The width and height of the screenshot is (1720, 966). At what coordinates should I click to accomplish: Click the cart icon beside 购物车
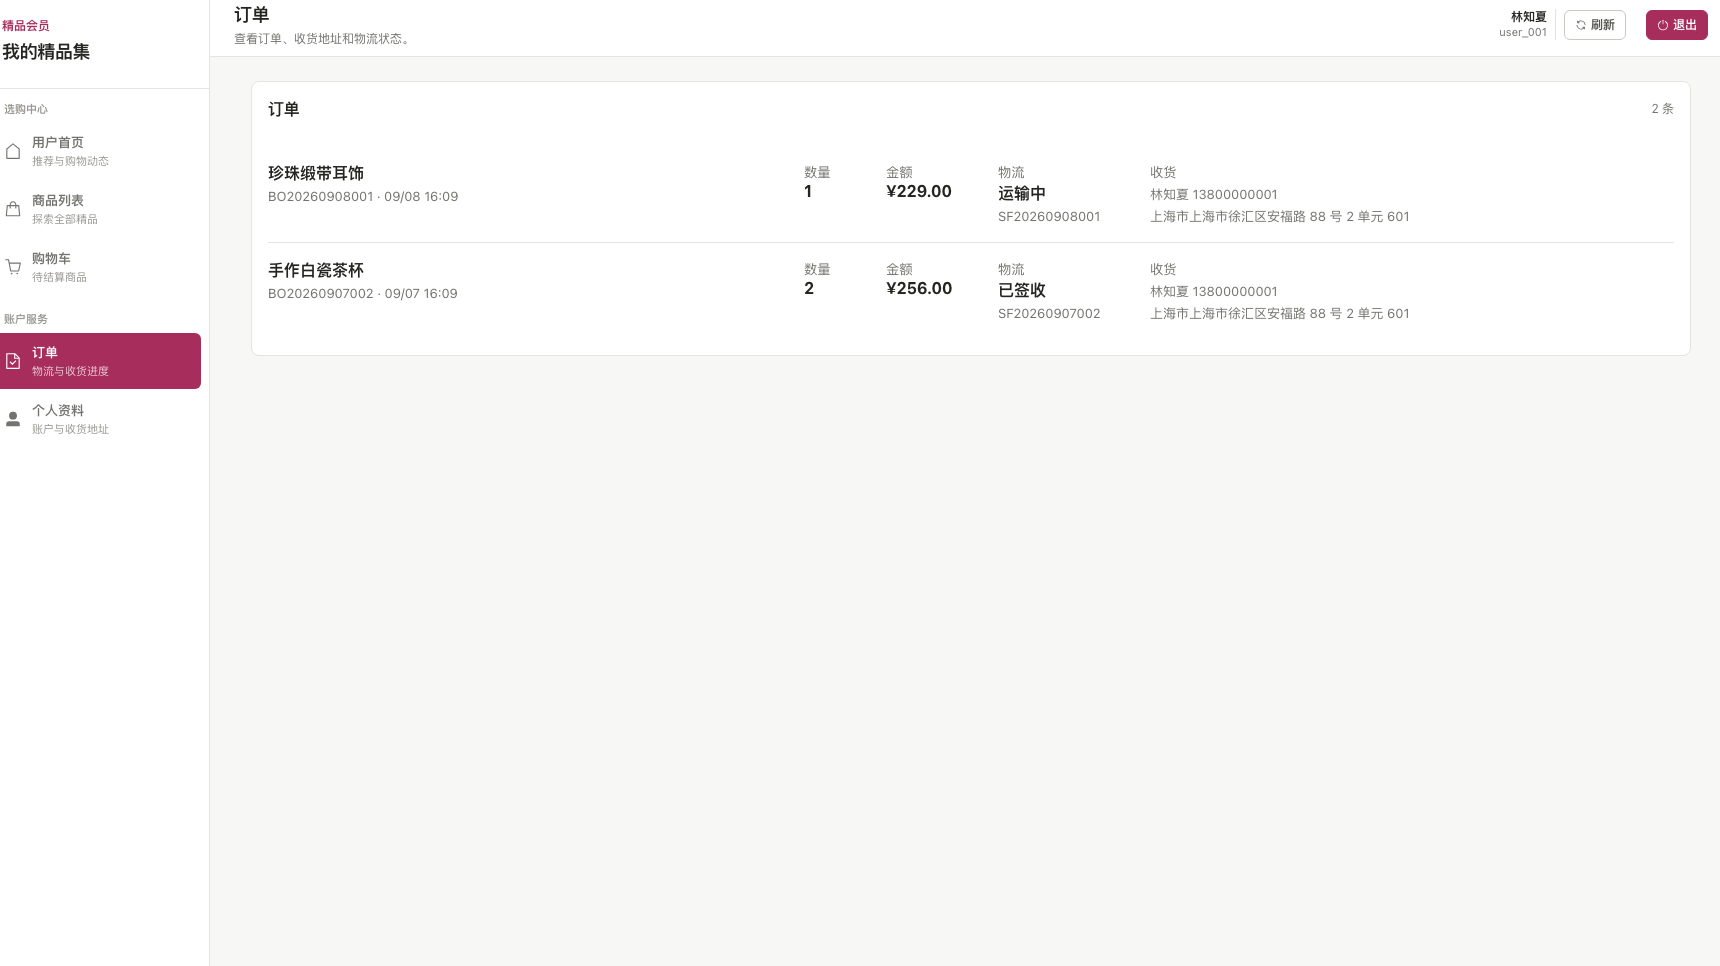(13, 267)
